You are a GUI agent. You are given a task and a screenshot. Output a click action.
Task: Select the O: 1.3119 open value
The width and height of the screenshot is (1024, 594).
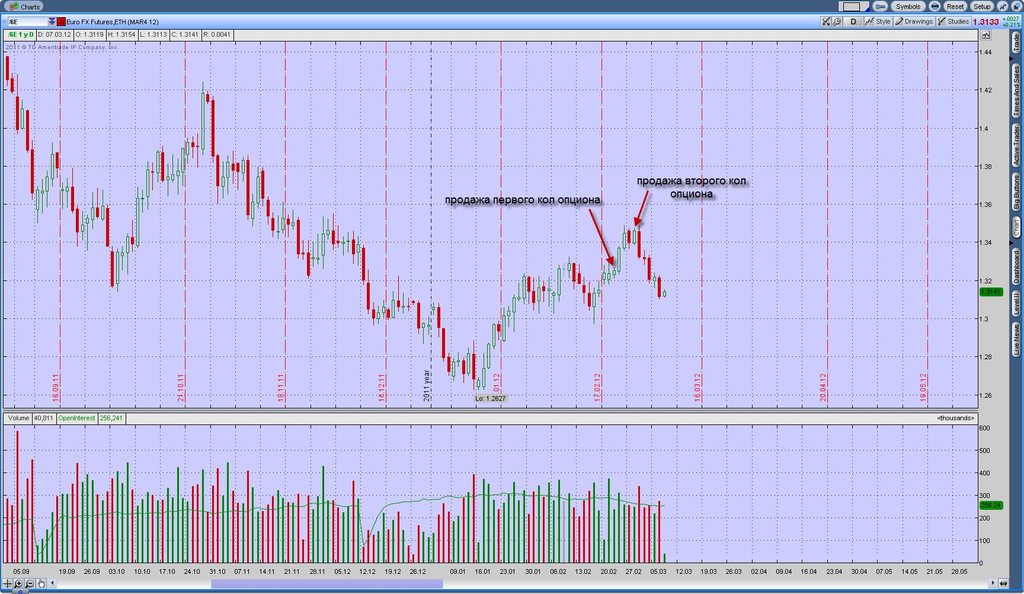tap(88, 35)
